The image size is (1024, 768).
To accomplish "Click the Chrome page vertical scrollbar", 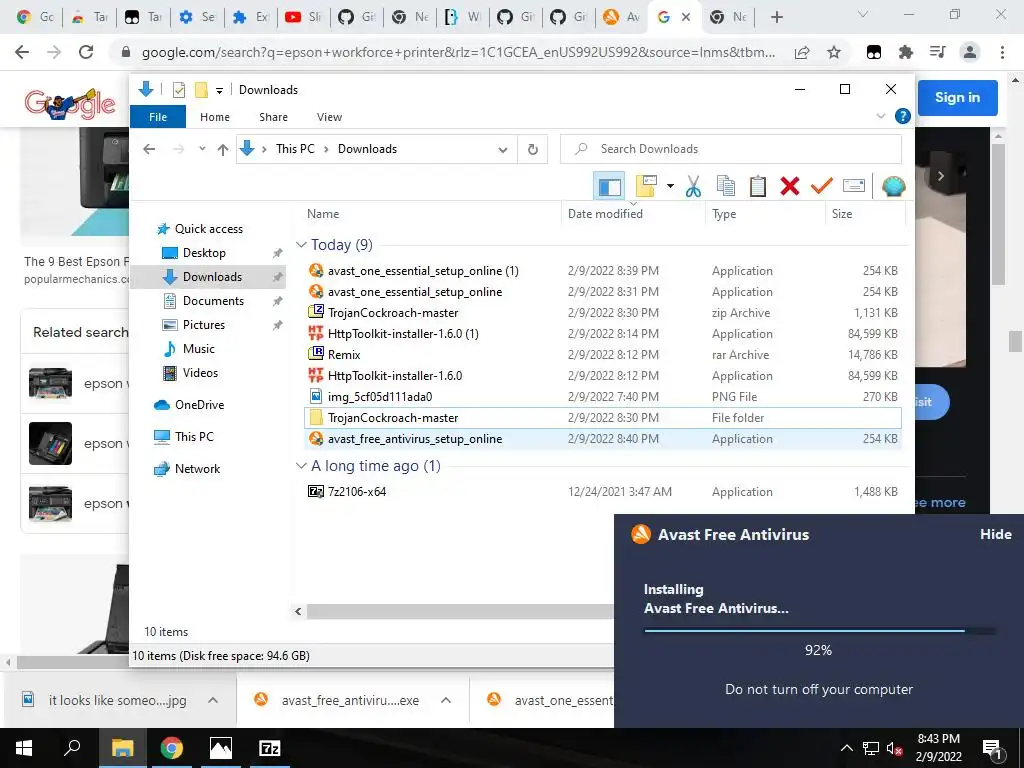I will [x=1016, y=342].
